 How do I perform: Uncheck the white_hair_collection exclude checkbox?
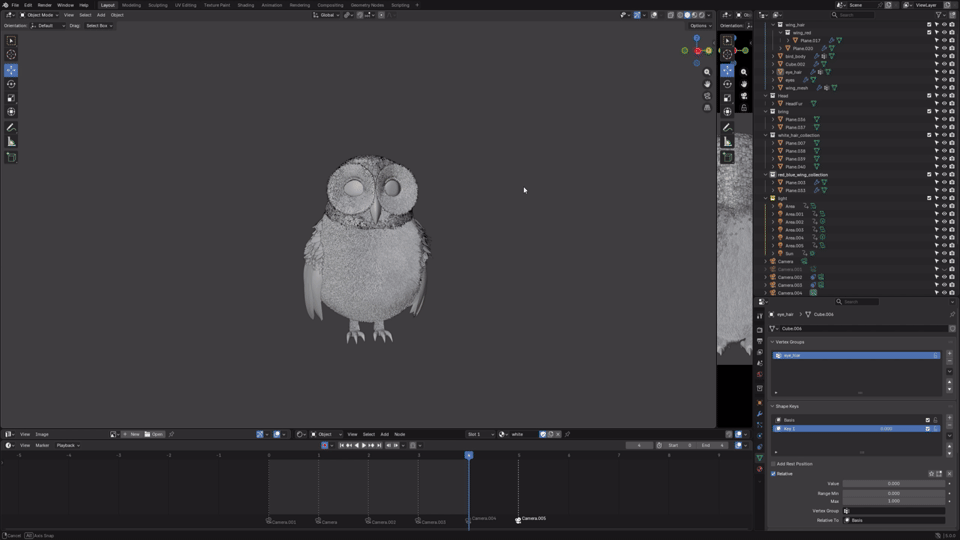coord(929,135)
